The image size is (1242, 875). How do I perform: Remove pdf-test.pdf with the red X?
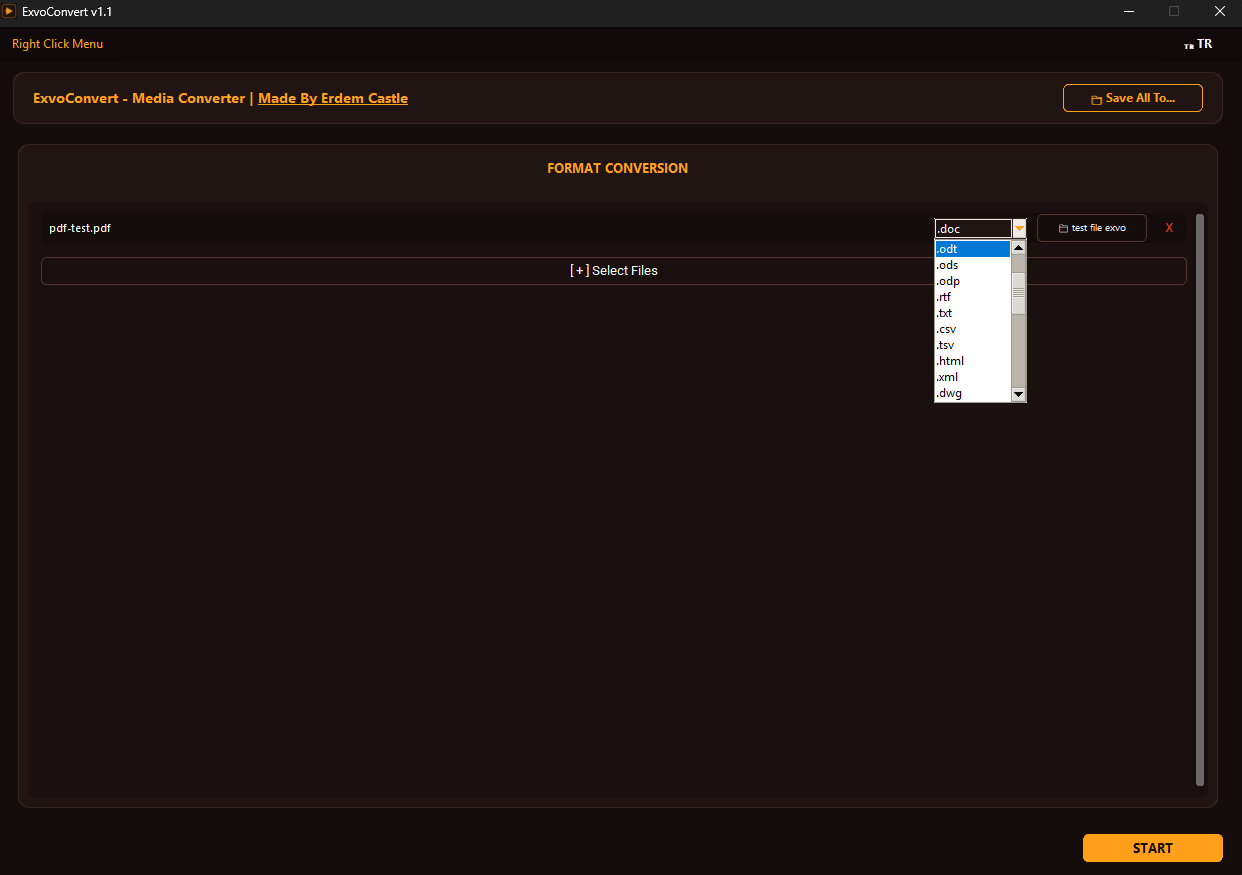pos(1169,228)
